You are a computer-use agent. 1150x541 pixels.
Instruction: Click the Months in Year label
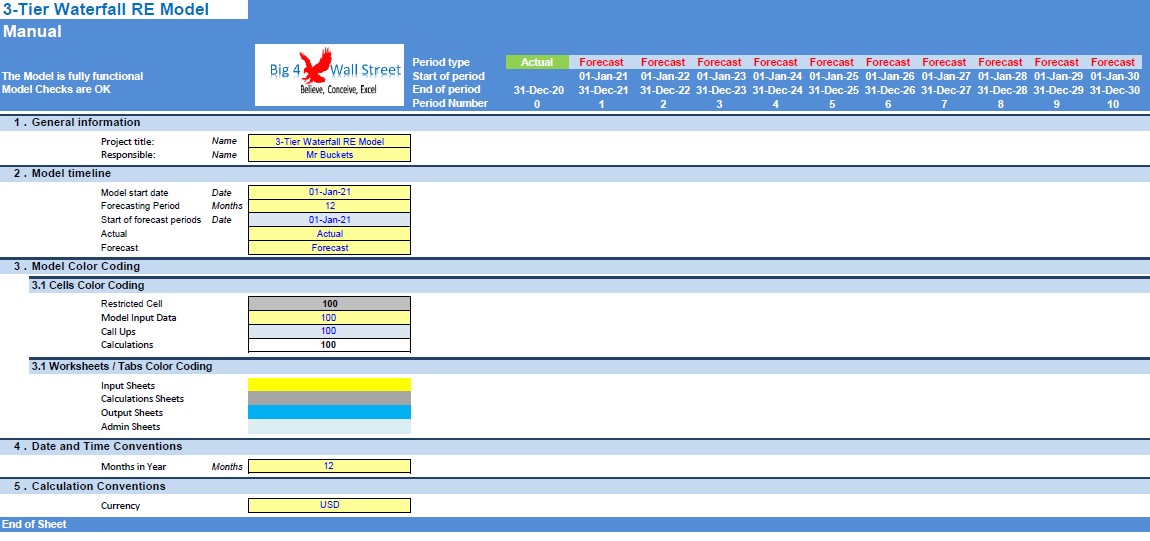click(133, 466)
